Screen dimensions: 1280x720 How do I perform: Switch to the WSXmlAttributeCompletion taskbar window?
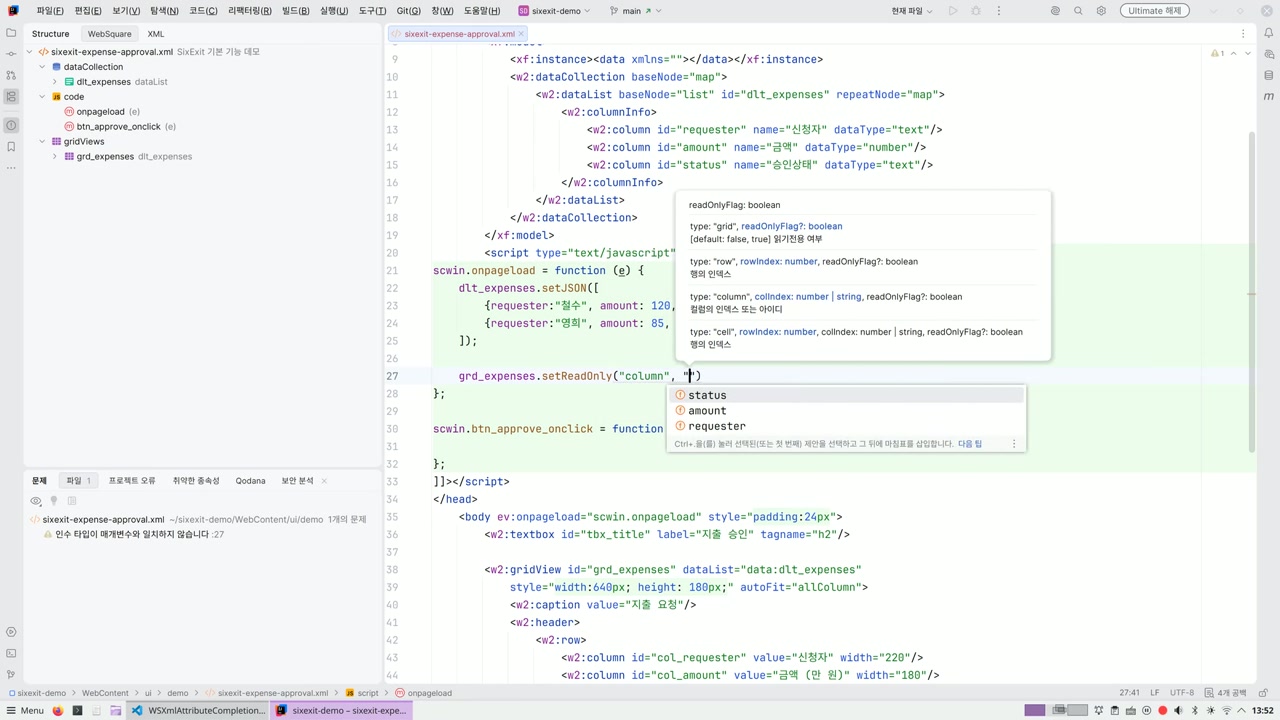click(198, 710)
